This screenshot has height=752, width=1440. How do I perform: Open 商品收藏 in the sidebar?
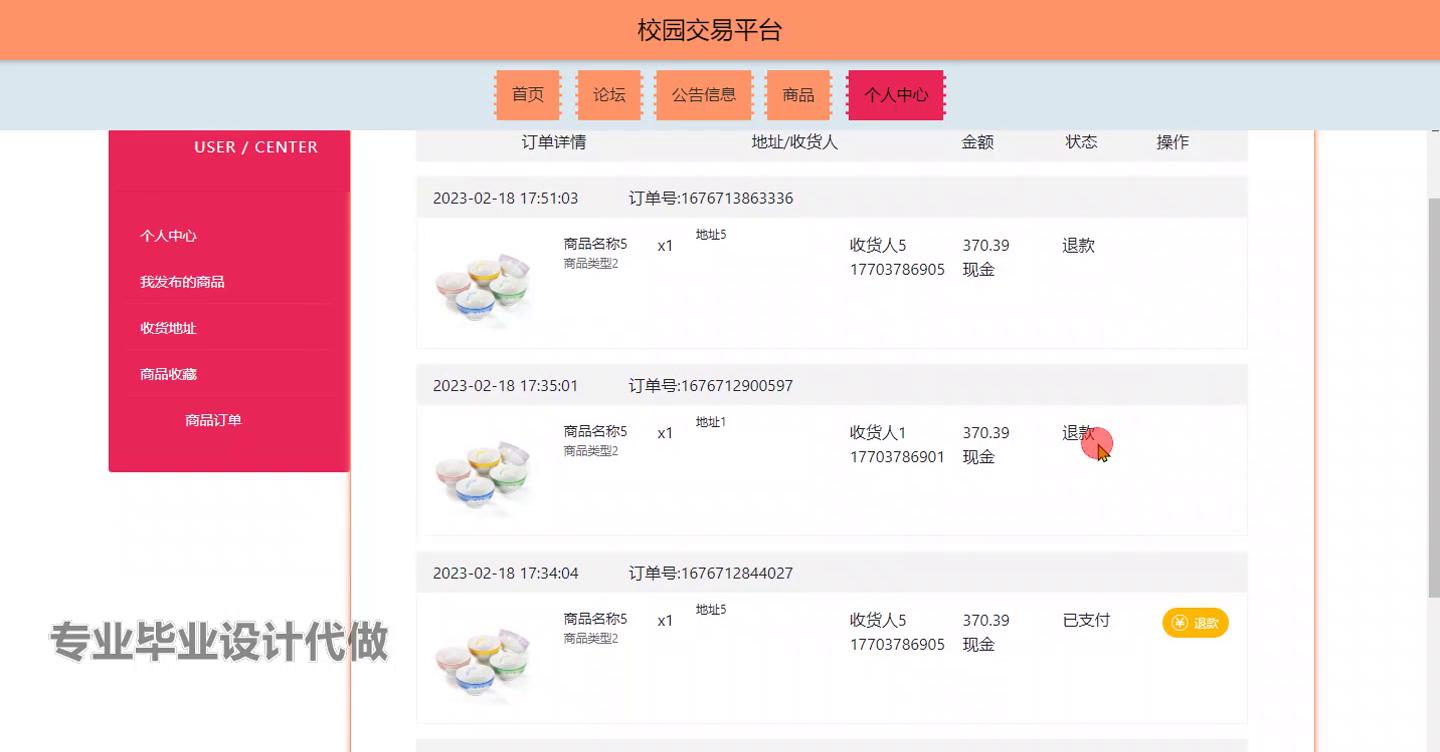coord(168,374)
